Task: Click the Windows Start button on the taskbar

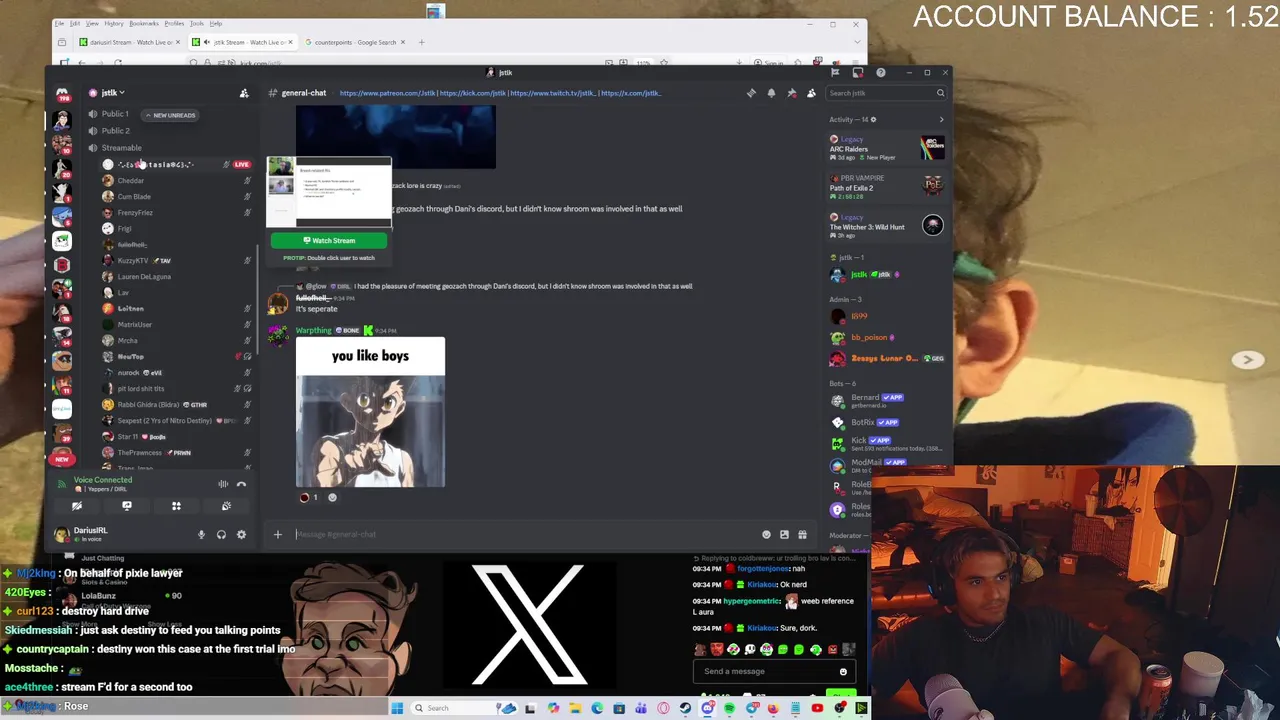Action: tap(397, 708)
